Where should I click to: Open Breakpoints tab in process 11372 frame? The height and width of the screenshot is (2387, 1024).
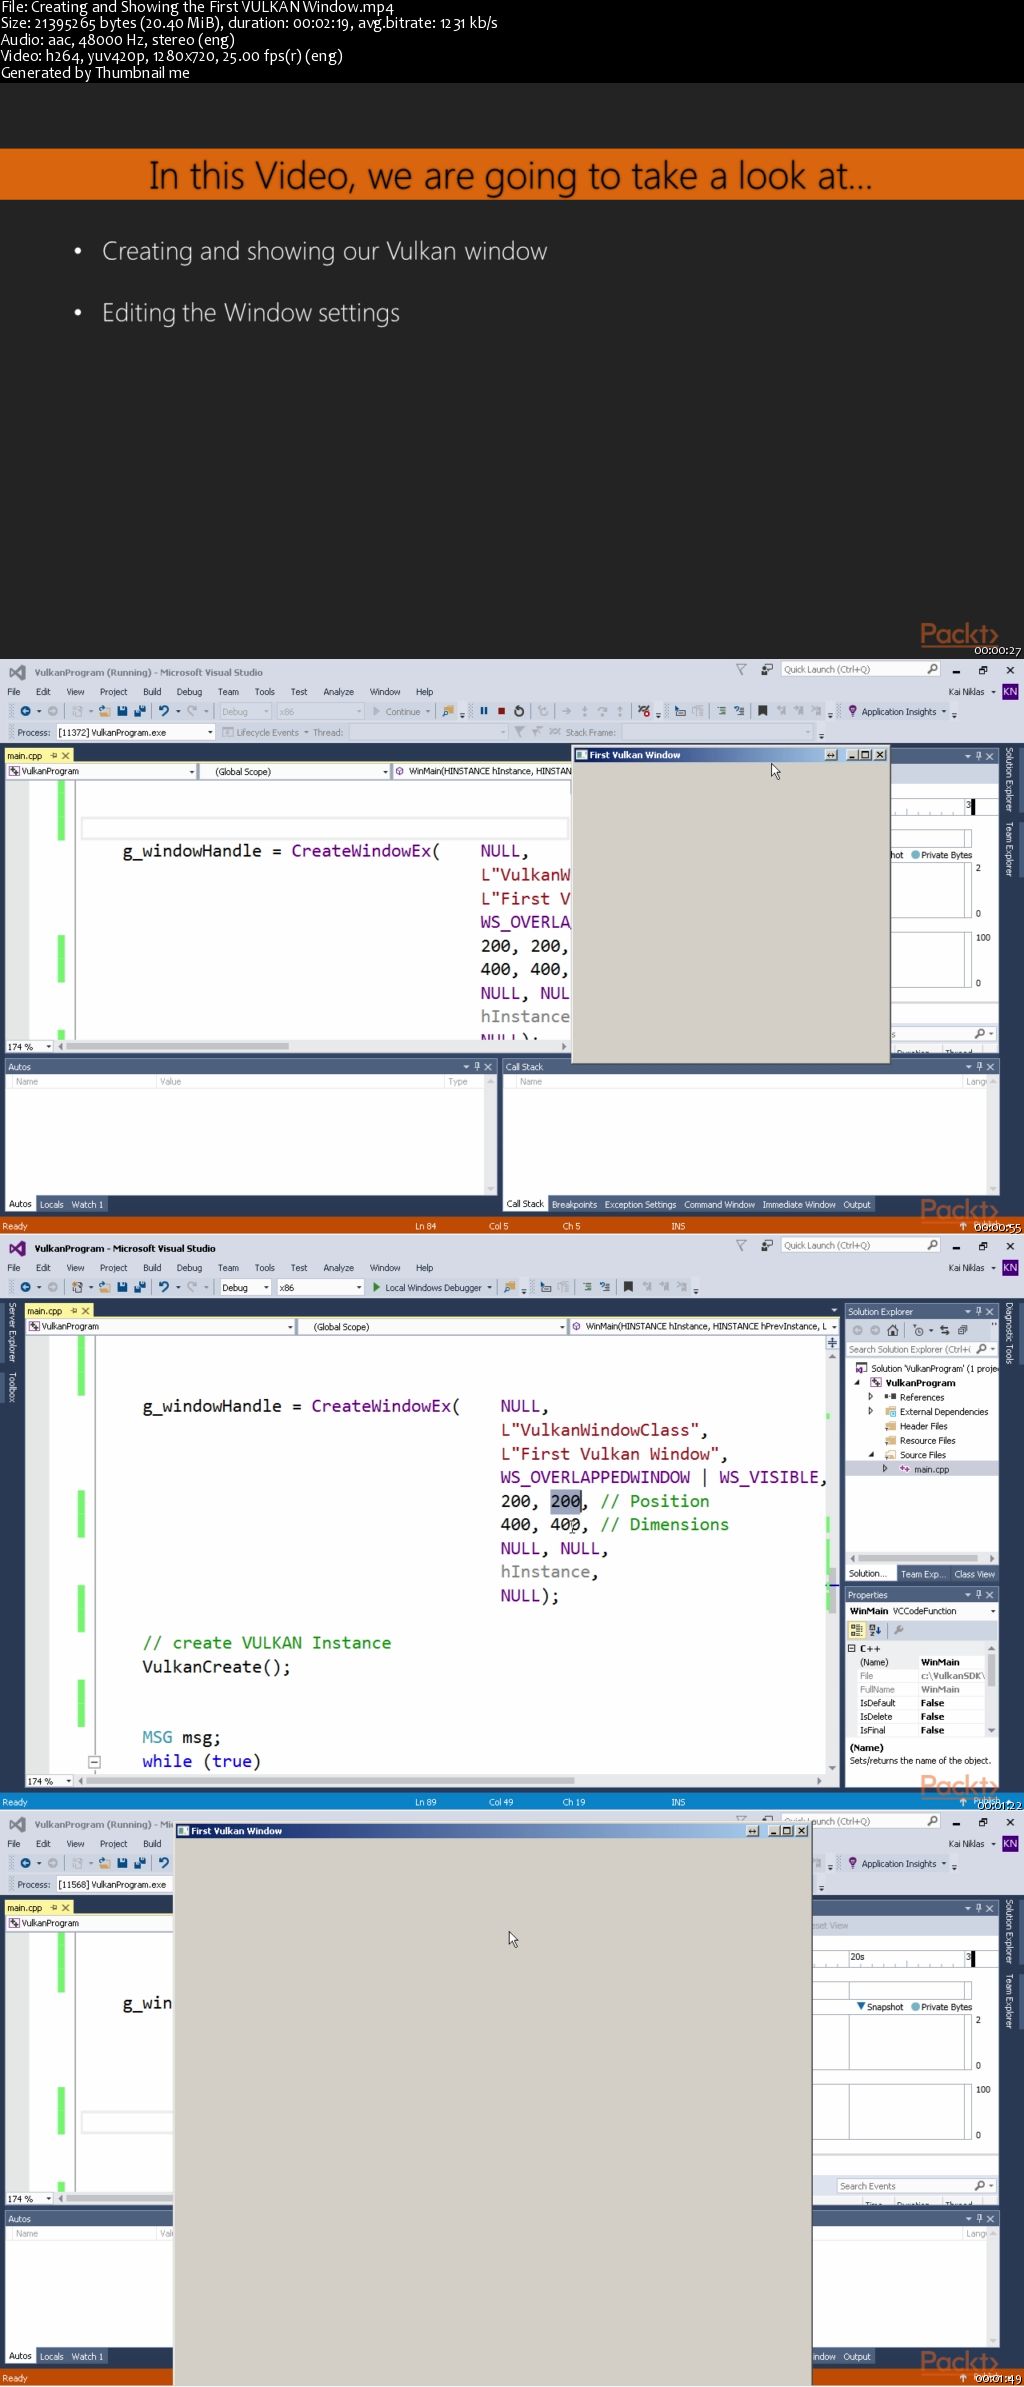click(574, 1204)
